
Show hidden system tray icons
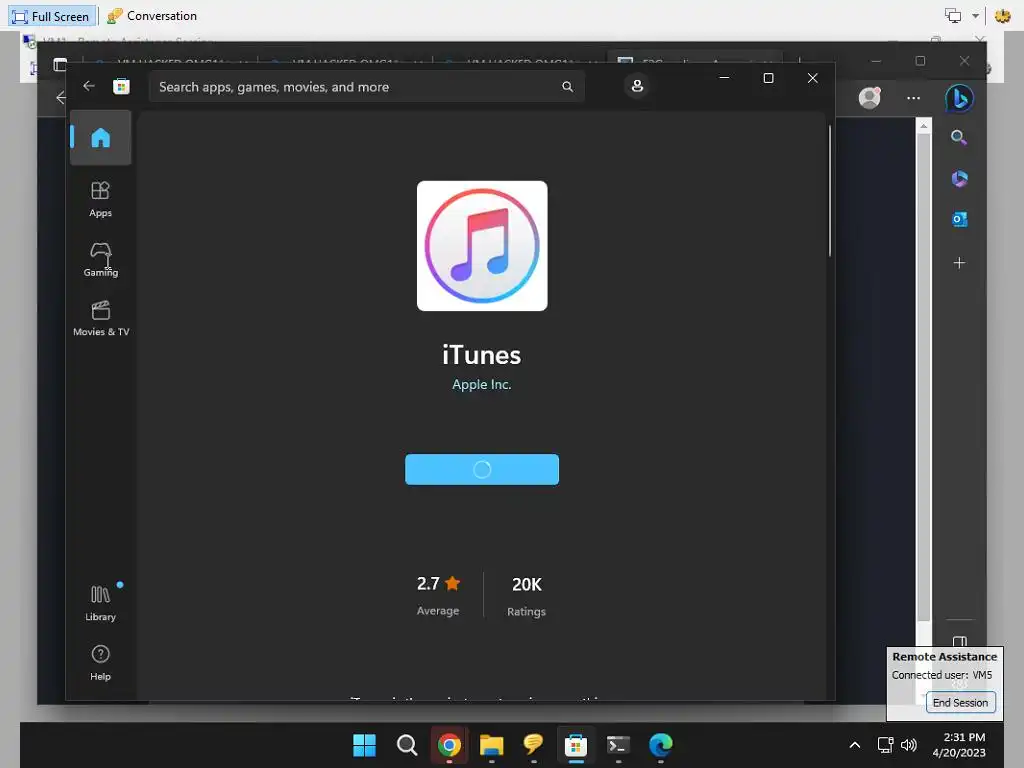(855, 745)
